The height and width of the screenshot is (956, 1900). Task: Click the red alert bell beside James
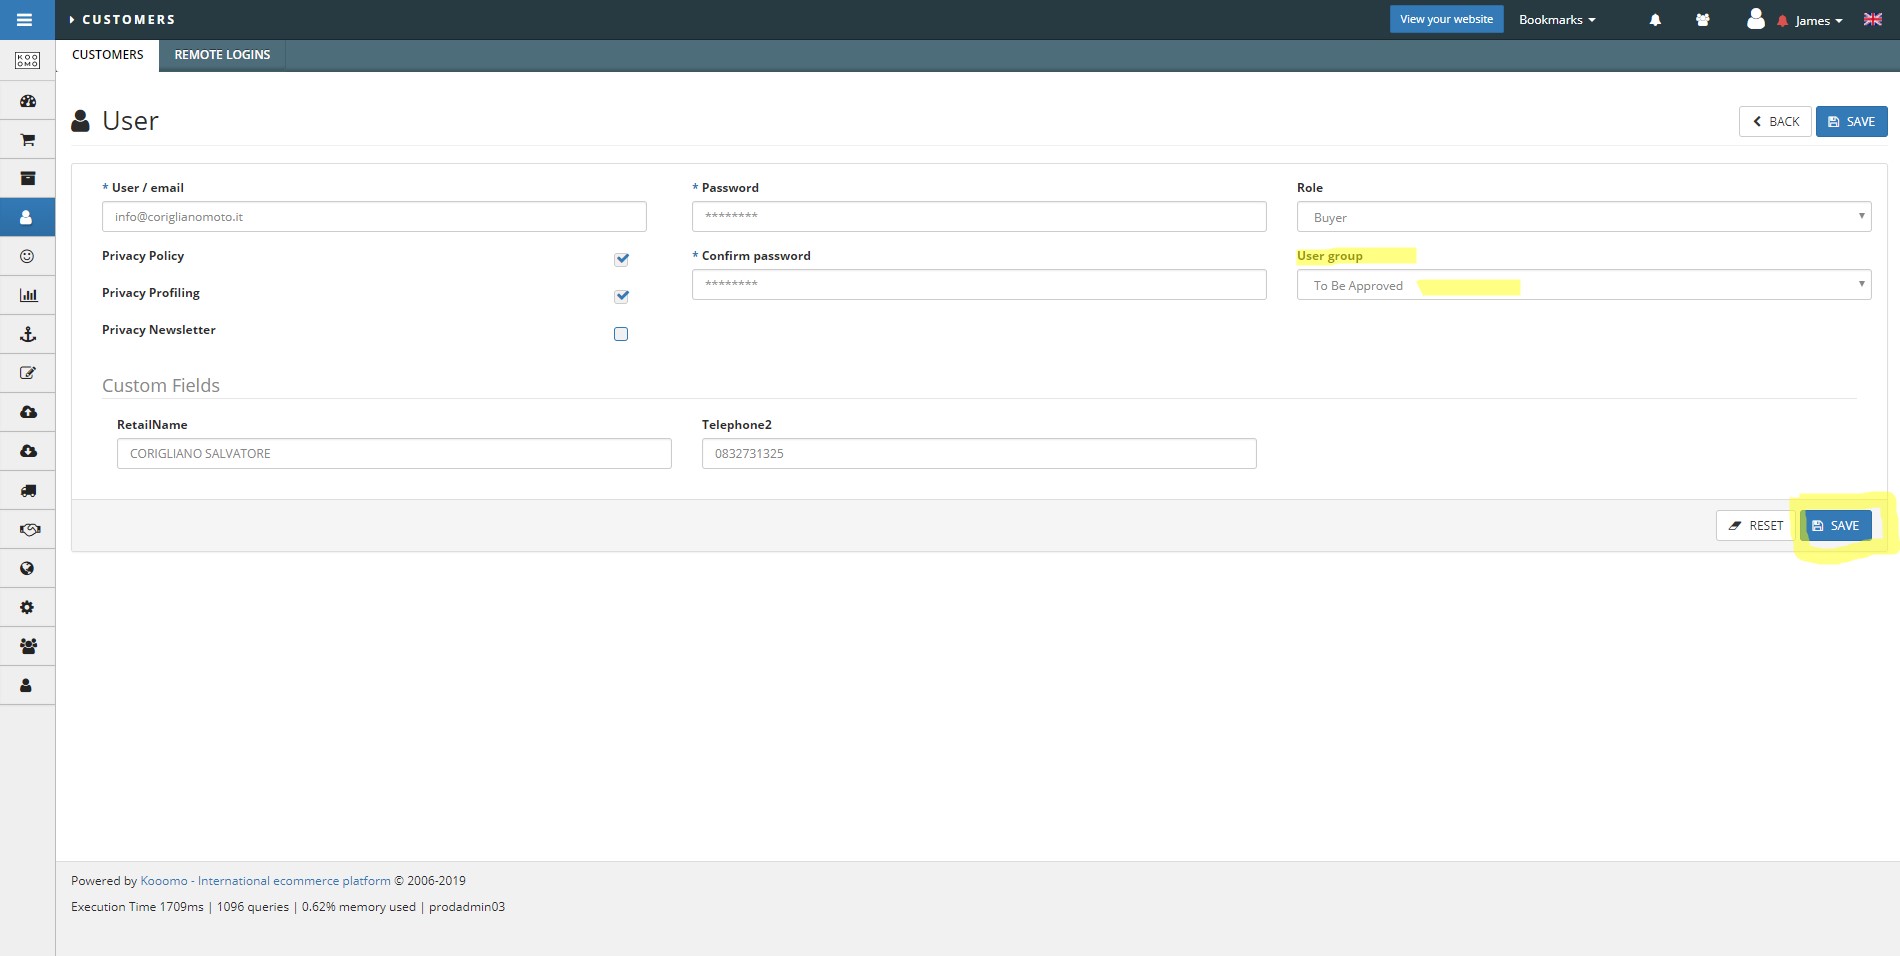pos(1782,21)
